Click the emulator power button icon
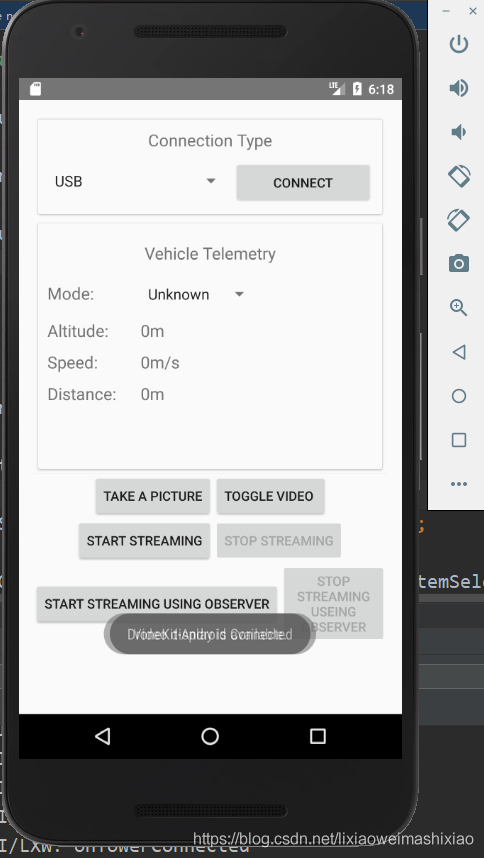This screenshot has height=858, width=484. 458,44
